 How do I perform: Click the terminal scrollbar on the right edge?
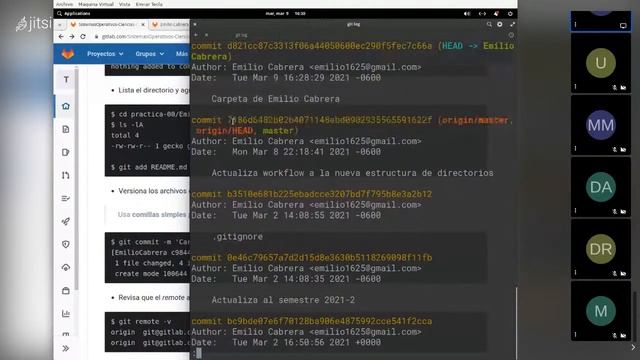pyautogui.click(x=516, y=323)
